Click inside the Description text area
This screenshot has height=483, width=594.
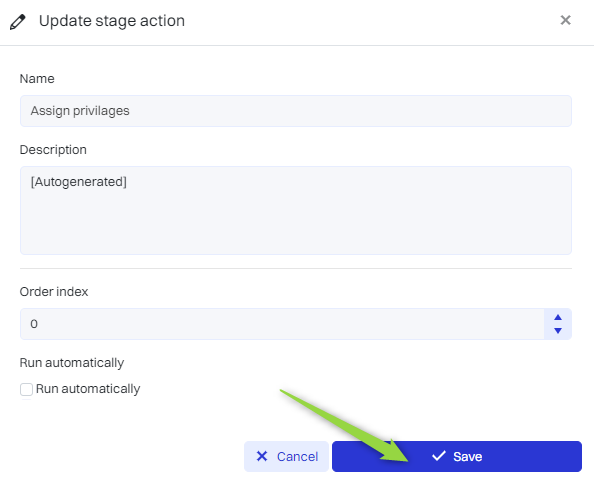[296, 210]
